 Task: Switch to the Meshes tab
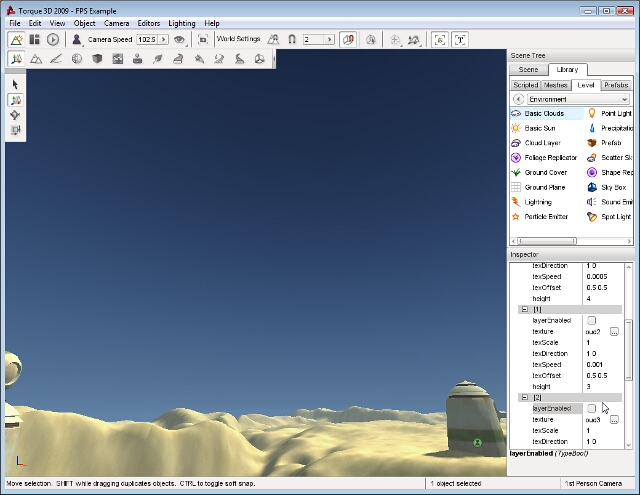556,85
